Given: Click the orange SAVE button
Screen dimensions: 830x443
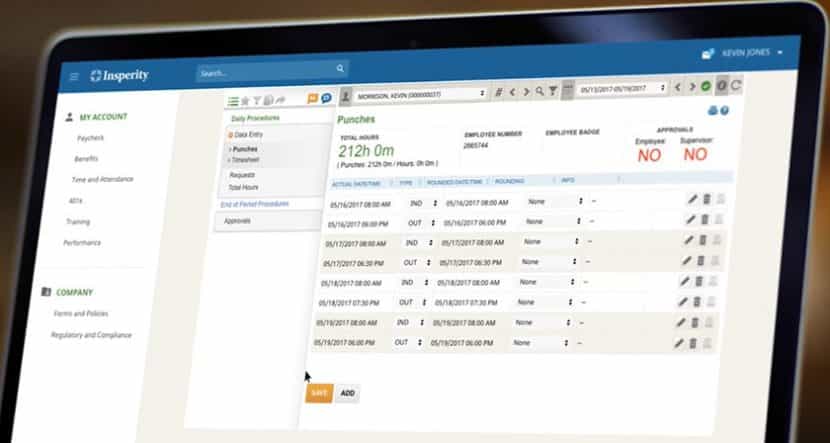Looking at the screenshot, I should [x=318, y=393].
